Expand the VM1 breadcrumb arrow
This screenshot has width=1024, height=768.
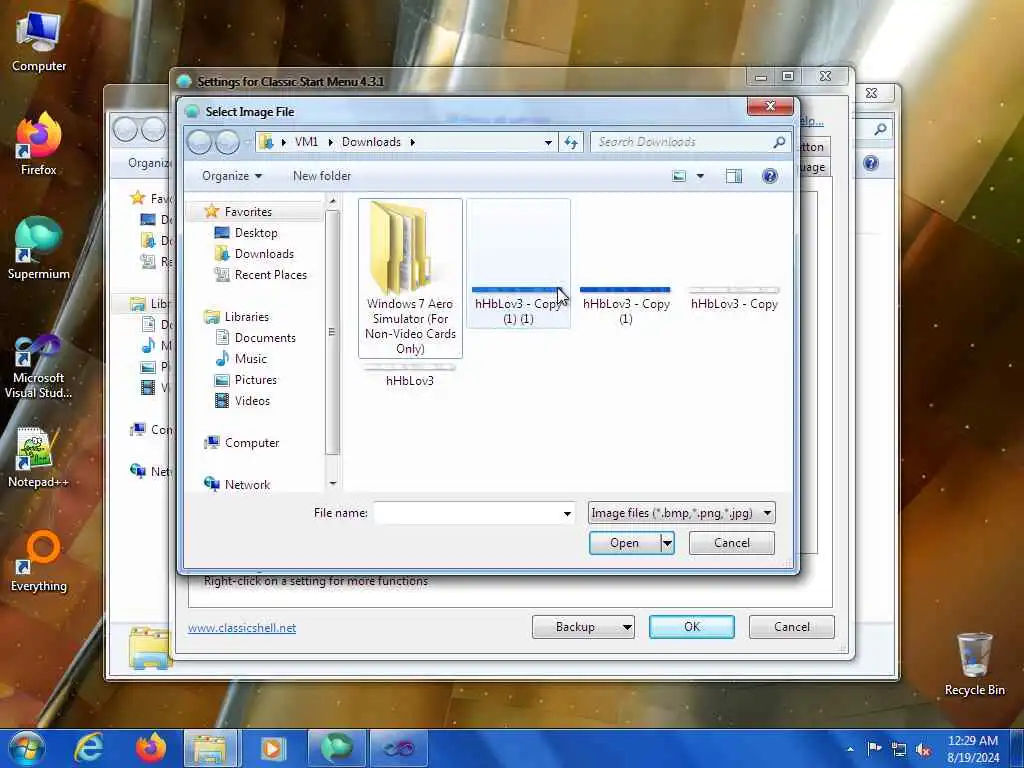(x=330, y=142)
